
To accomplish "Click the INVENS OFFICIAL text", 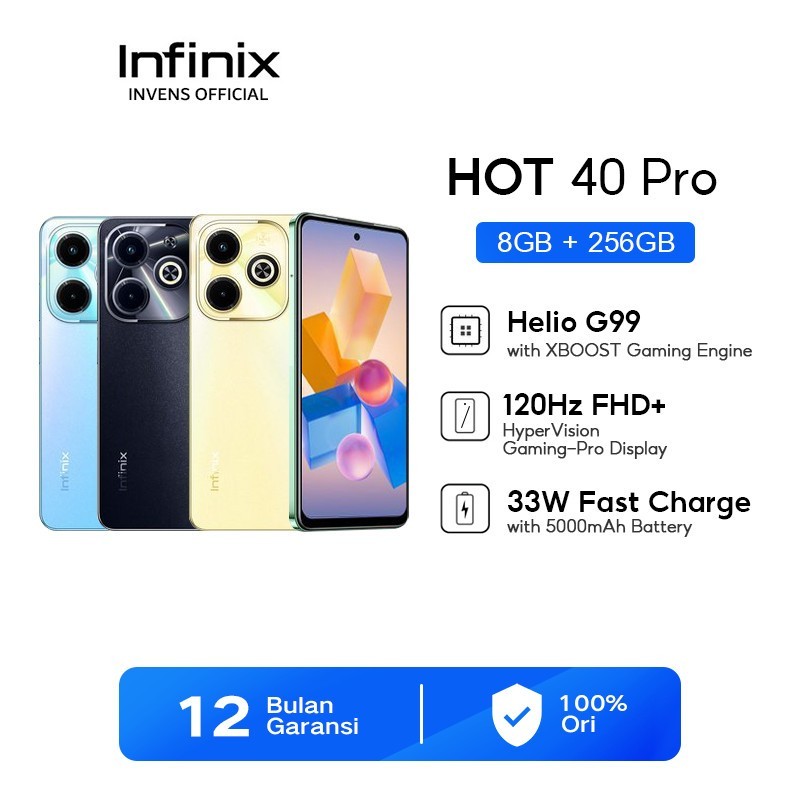I will [x=198, y=94].
